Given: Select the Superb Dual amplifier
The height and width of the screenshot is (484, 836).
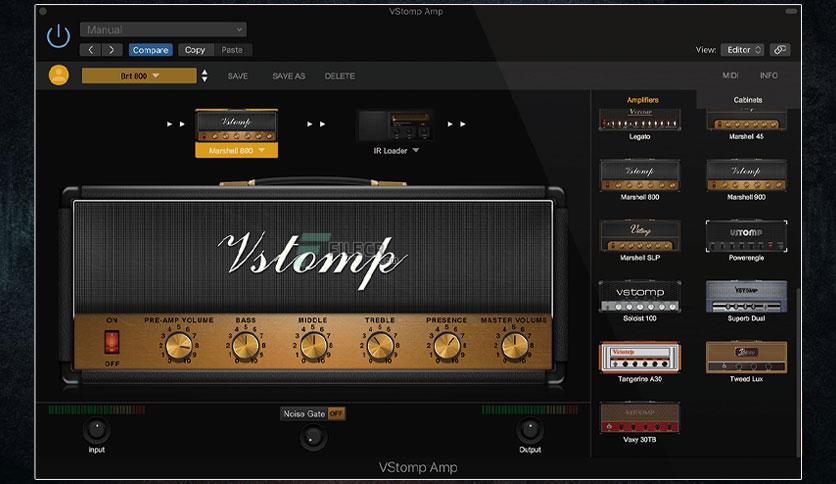Looking at the screenshot, I should pyautogui.click(x=746, y=296).
